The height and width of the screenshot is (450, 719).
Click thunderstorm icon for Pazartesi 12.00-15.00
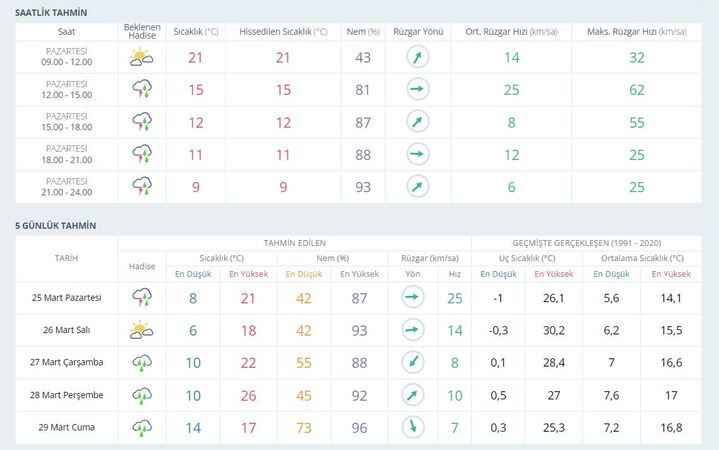click(x=142, y=89)
